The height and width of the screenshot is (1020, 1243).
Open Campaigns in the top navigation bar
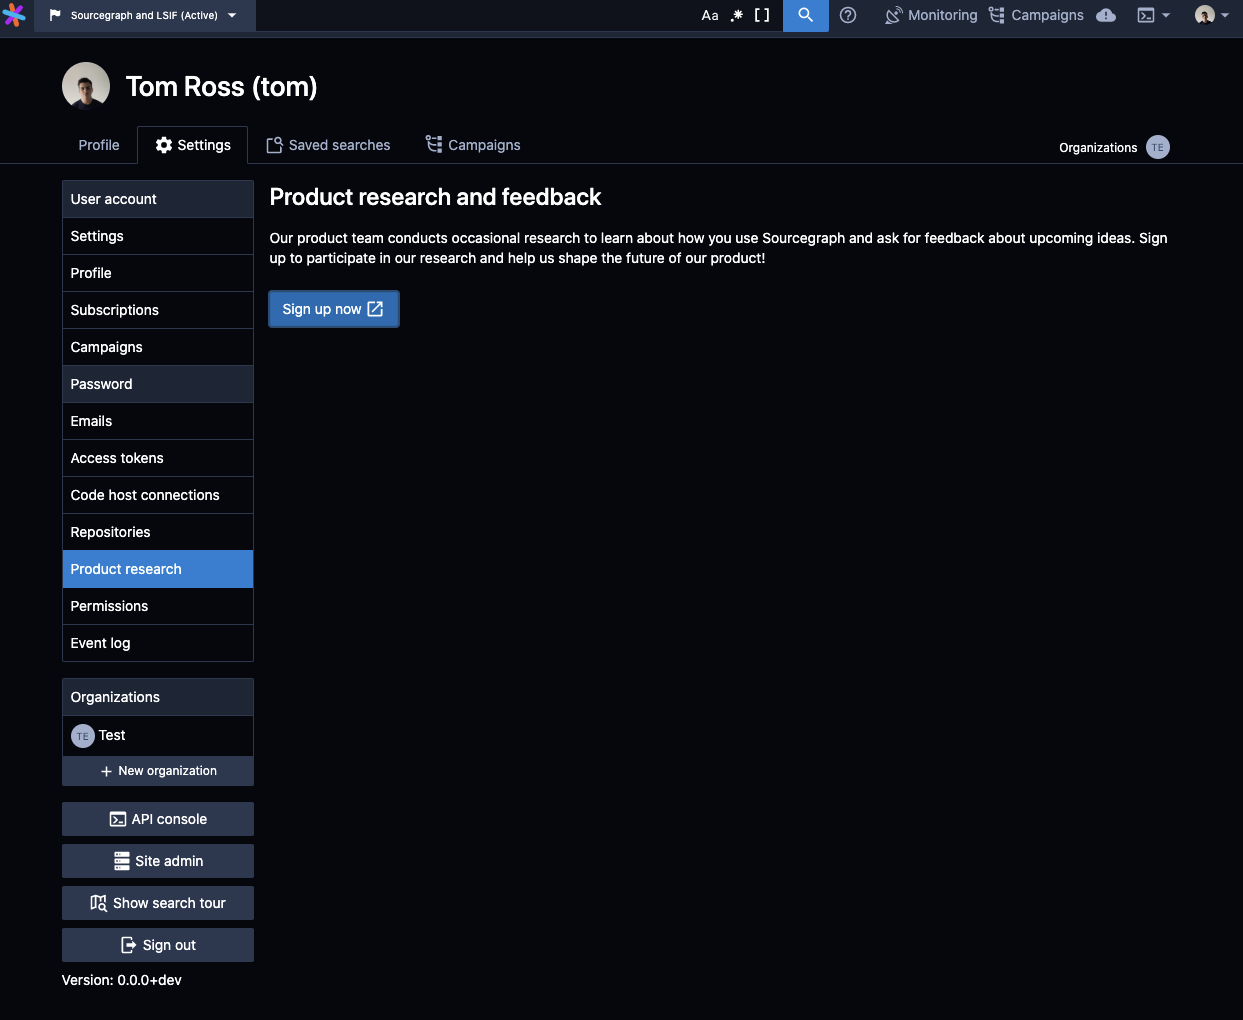point(1036,15)
